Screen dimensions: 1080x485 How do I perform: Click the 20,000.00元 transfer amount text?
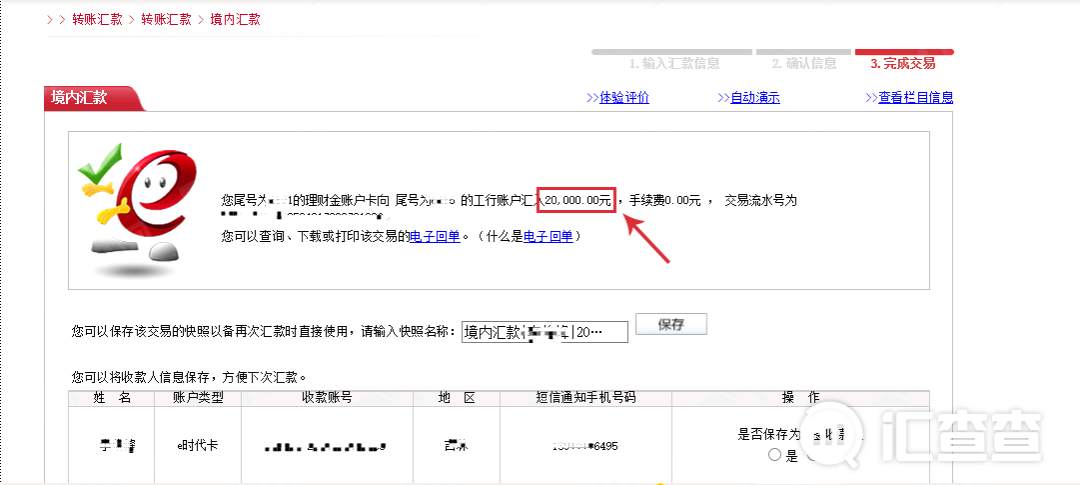coord(577,200)
